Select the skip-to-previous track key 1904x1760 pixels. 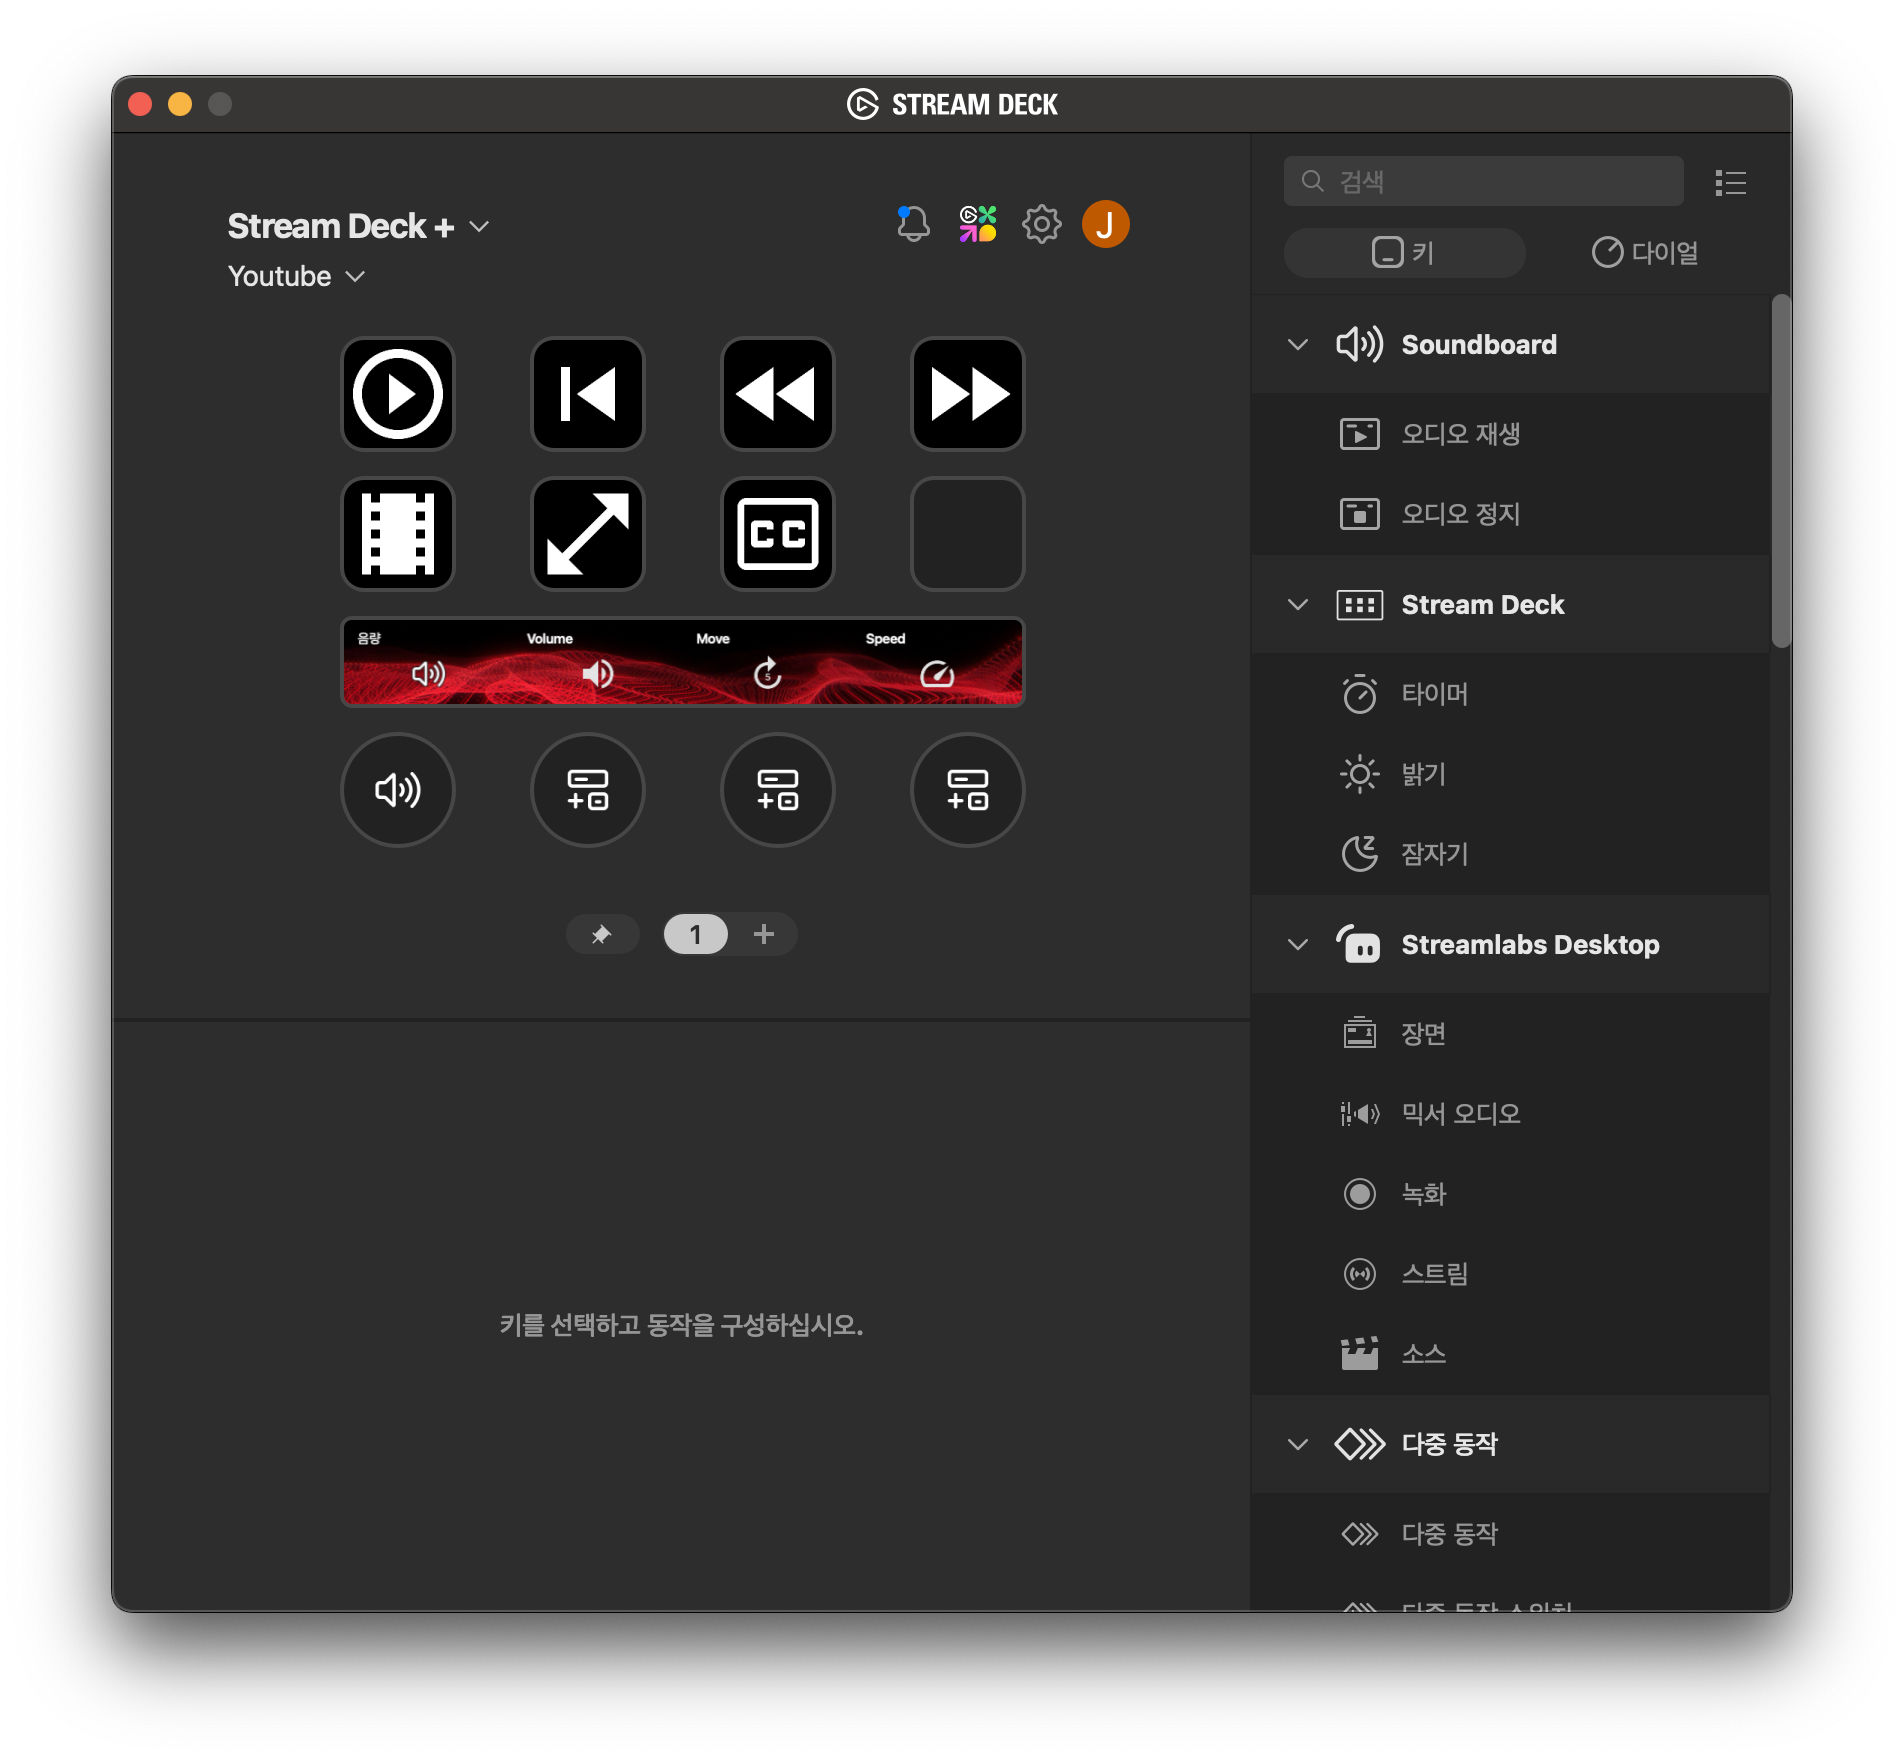pos(587,394)
